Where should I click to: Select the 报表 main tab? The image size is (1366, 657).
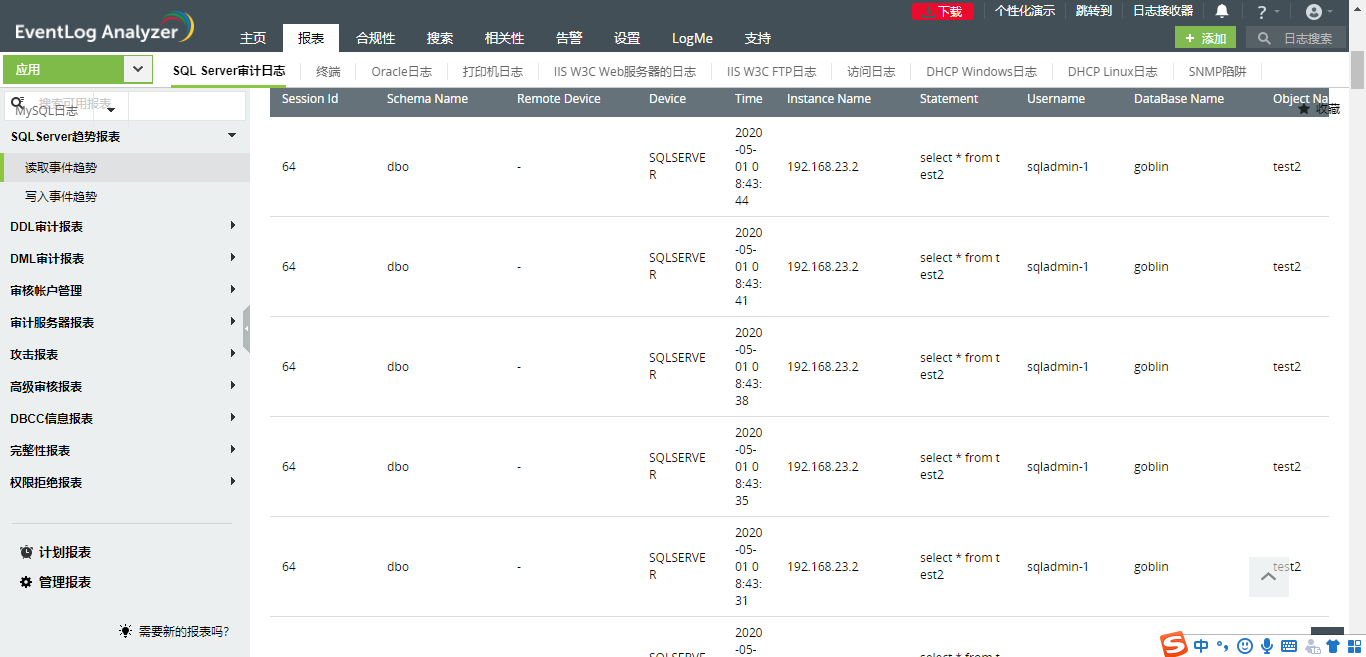pyautogui.click(x=311, y=39)
